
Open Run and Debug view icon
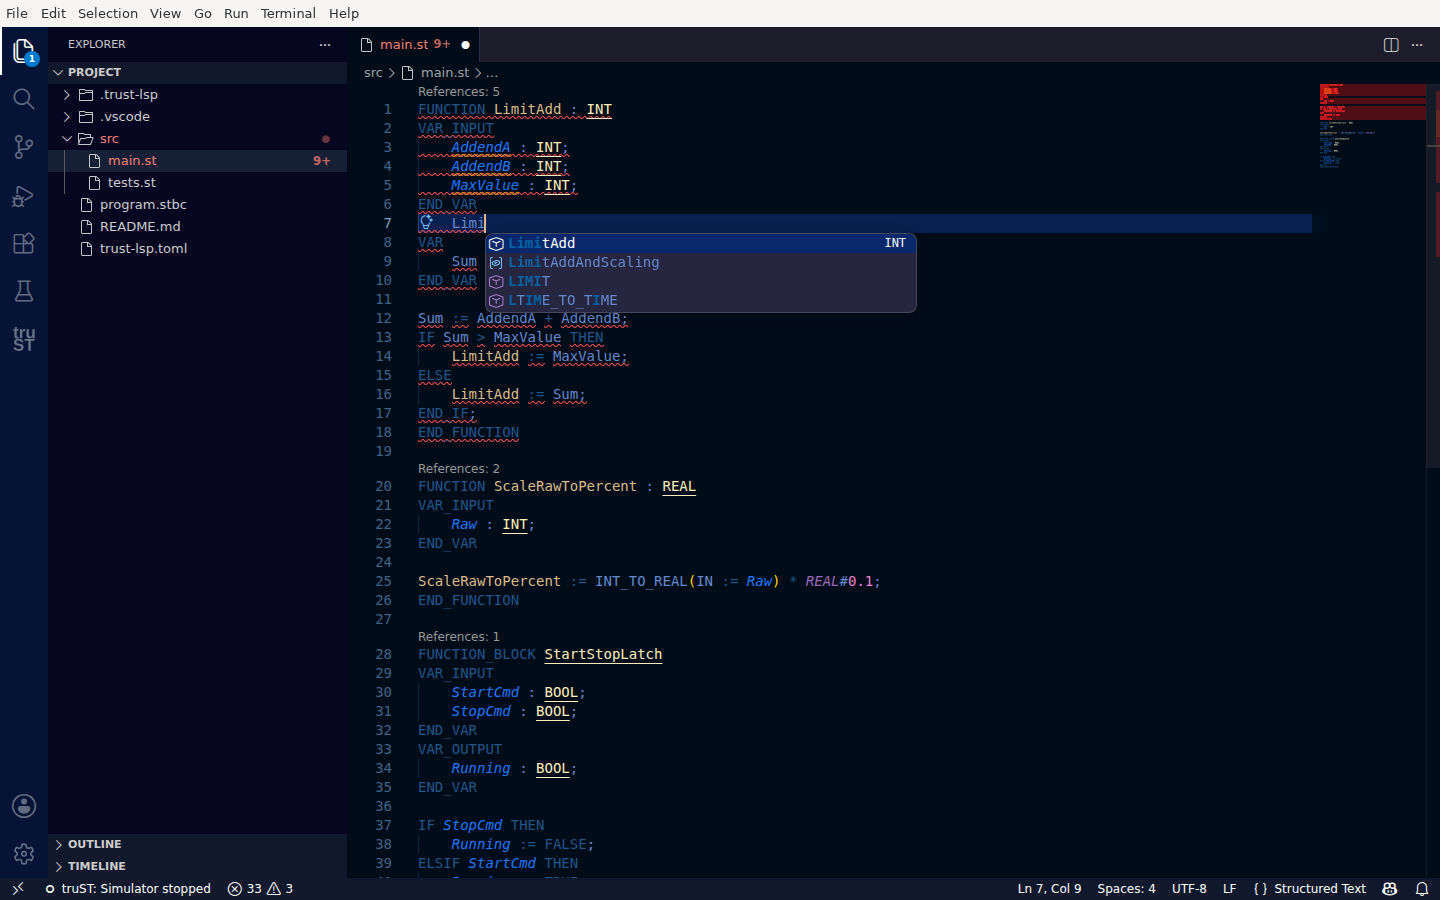pos(24,196)
